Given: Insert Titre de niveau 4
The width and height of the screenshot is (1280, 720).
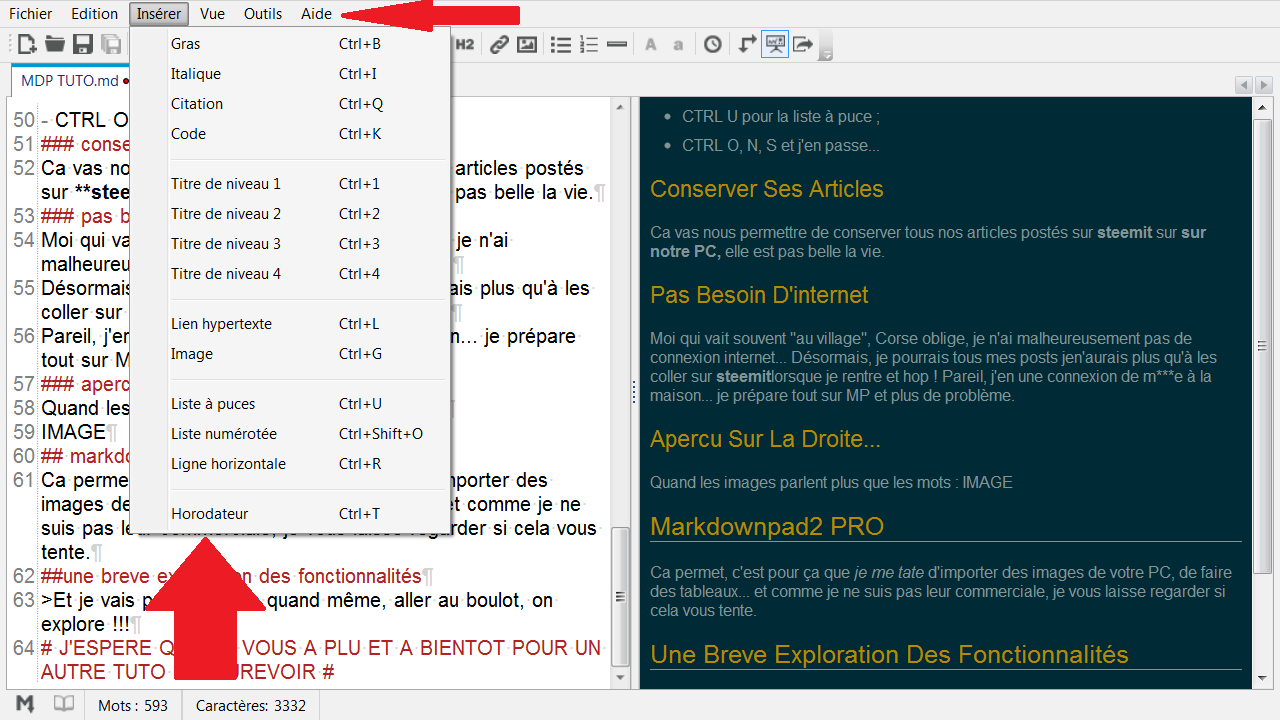Looking at the screenshot, I should (290, 274).
